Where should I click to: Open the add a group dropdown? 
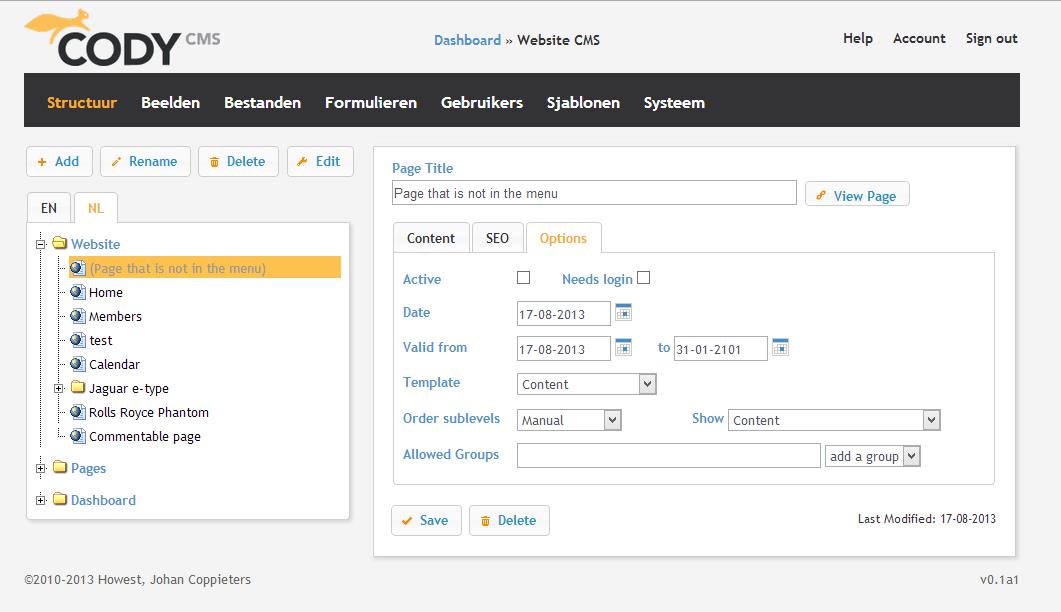(x=872, y=456)
